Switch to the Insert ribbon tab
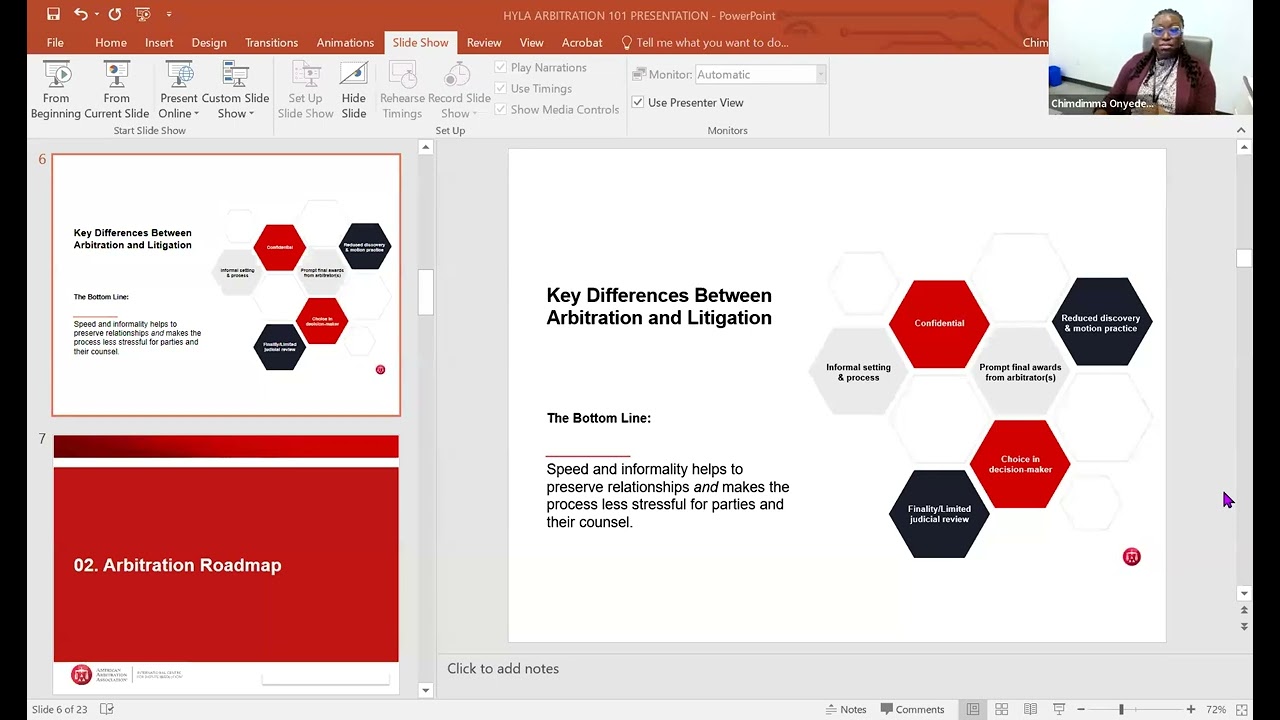This screenshot has height=720, width=1280. 159,42
